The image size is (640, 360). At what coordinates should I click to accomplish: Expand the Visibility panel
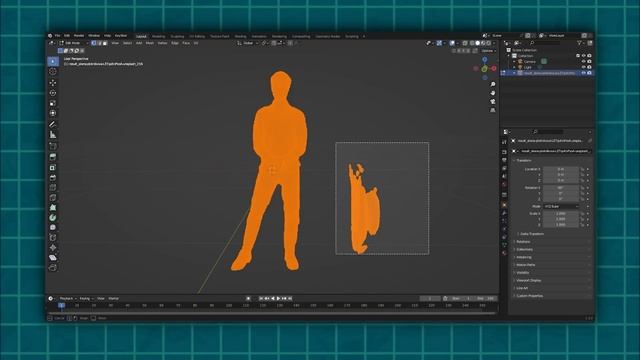tap(522, 273)
